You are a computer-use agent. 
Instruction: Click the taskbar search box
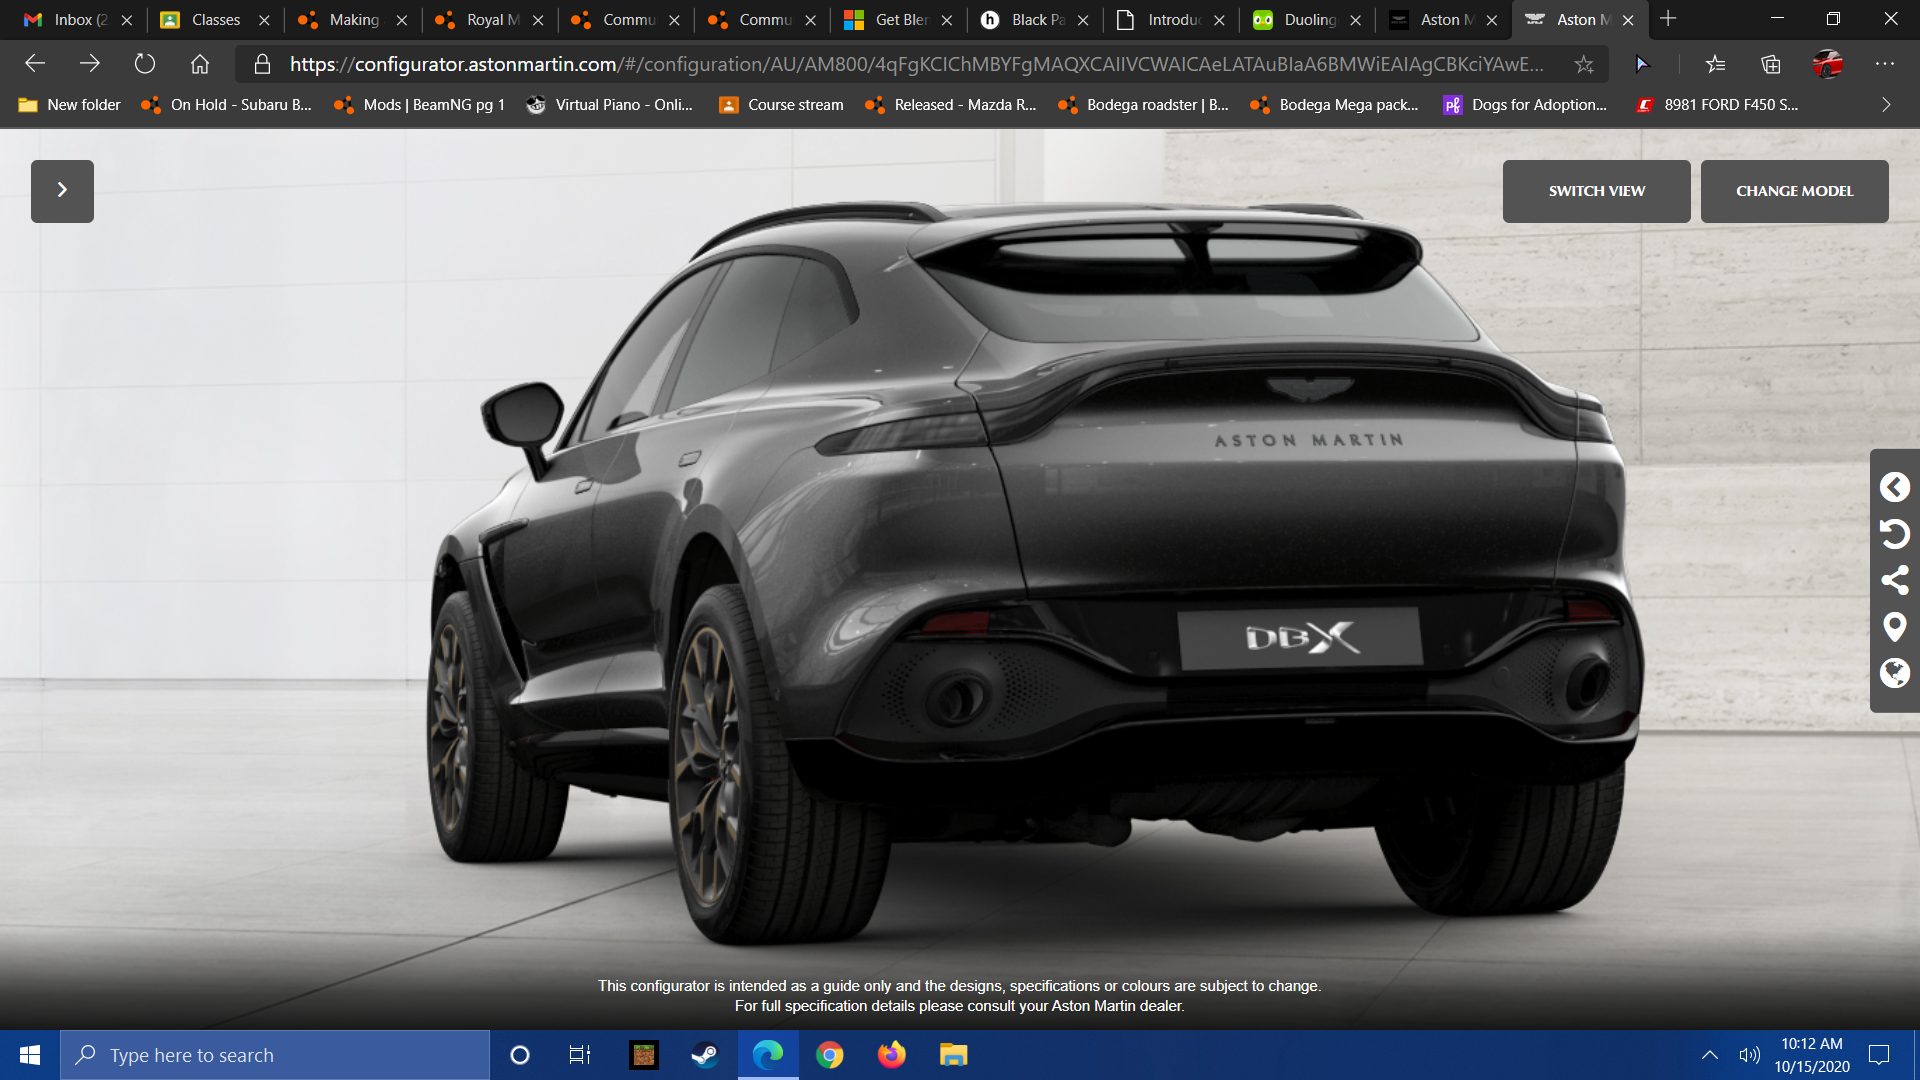[x=275, y=1055]
